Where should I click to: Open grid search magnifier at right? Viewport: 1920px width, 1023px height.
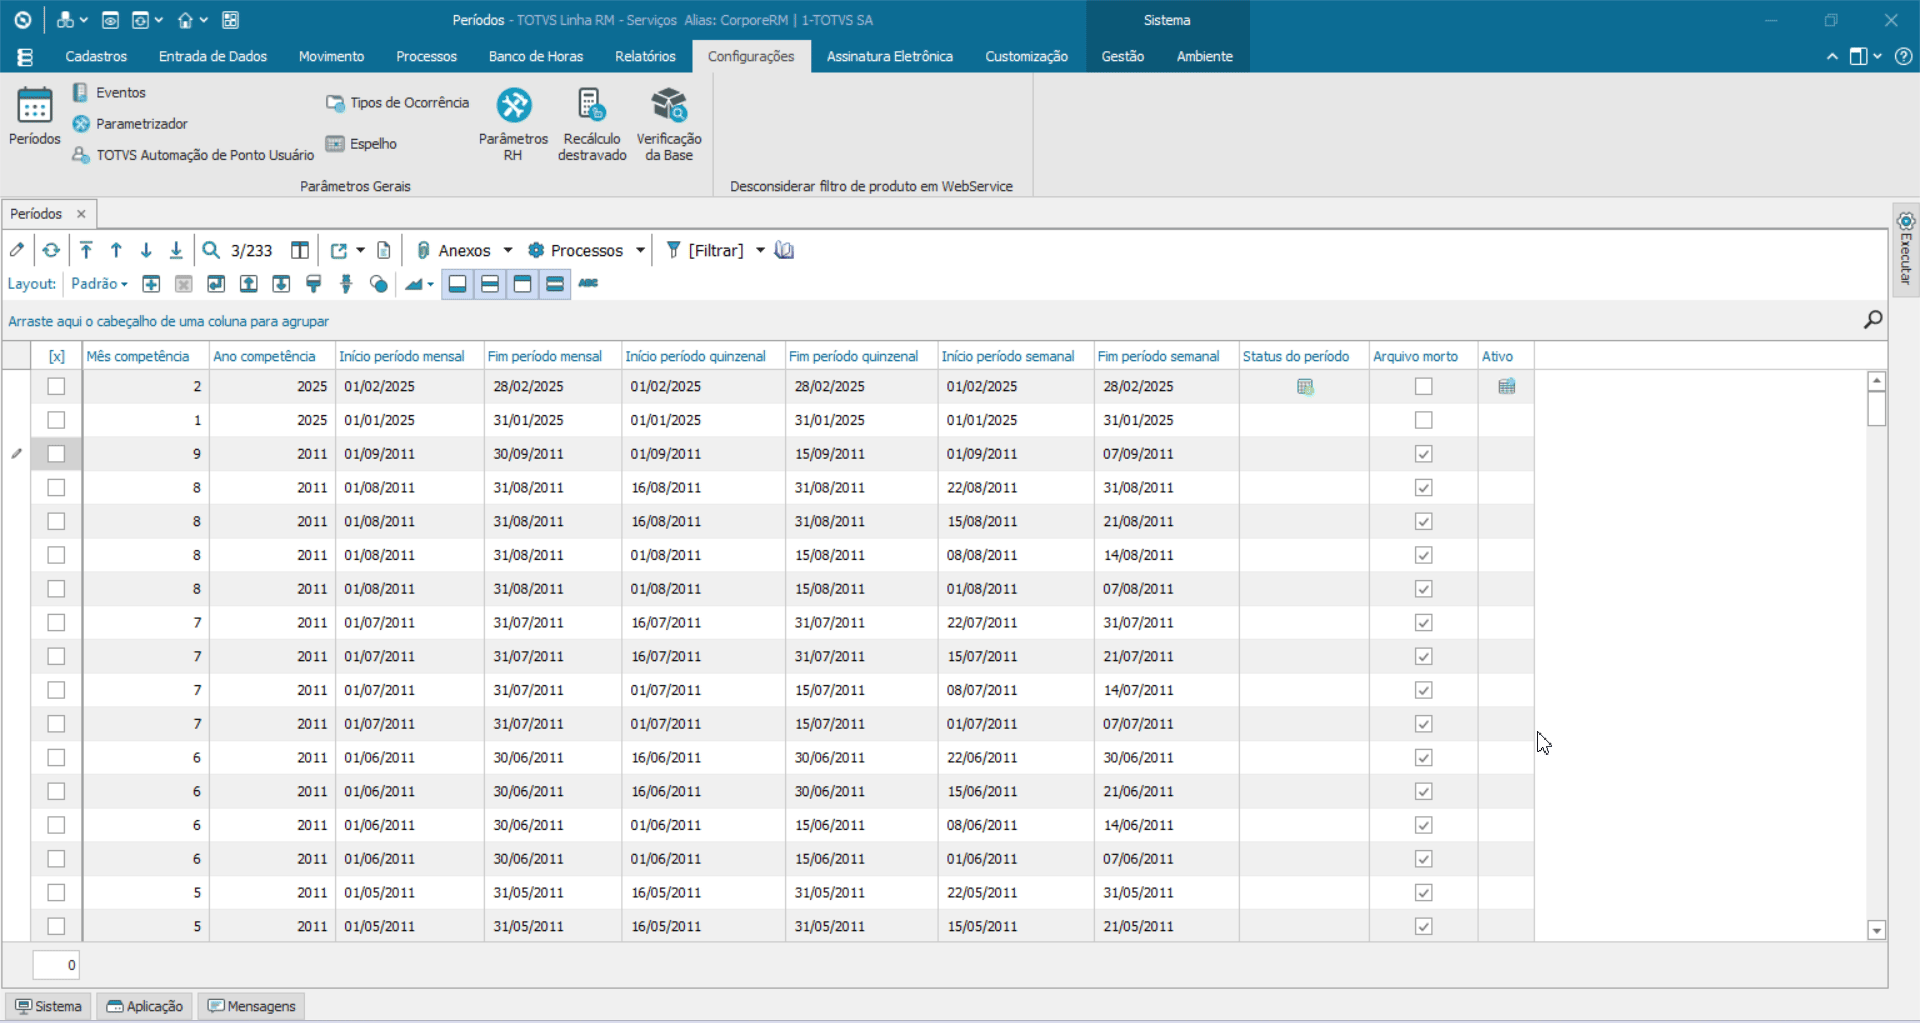point(1873,319)
